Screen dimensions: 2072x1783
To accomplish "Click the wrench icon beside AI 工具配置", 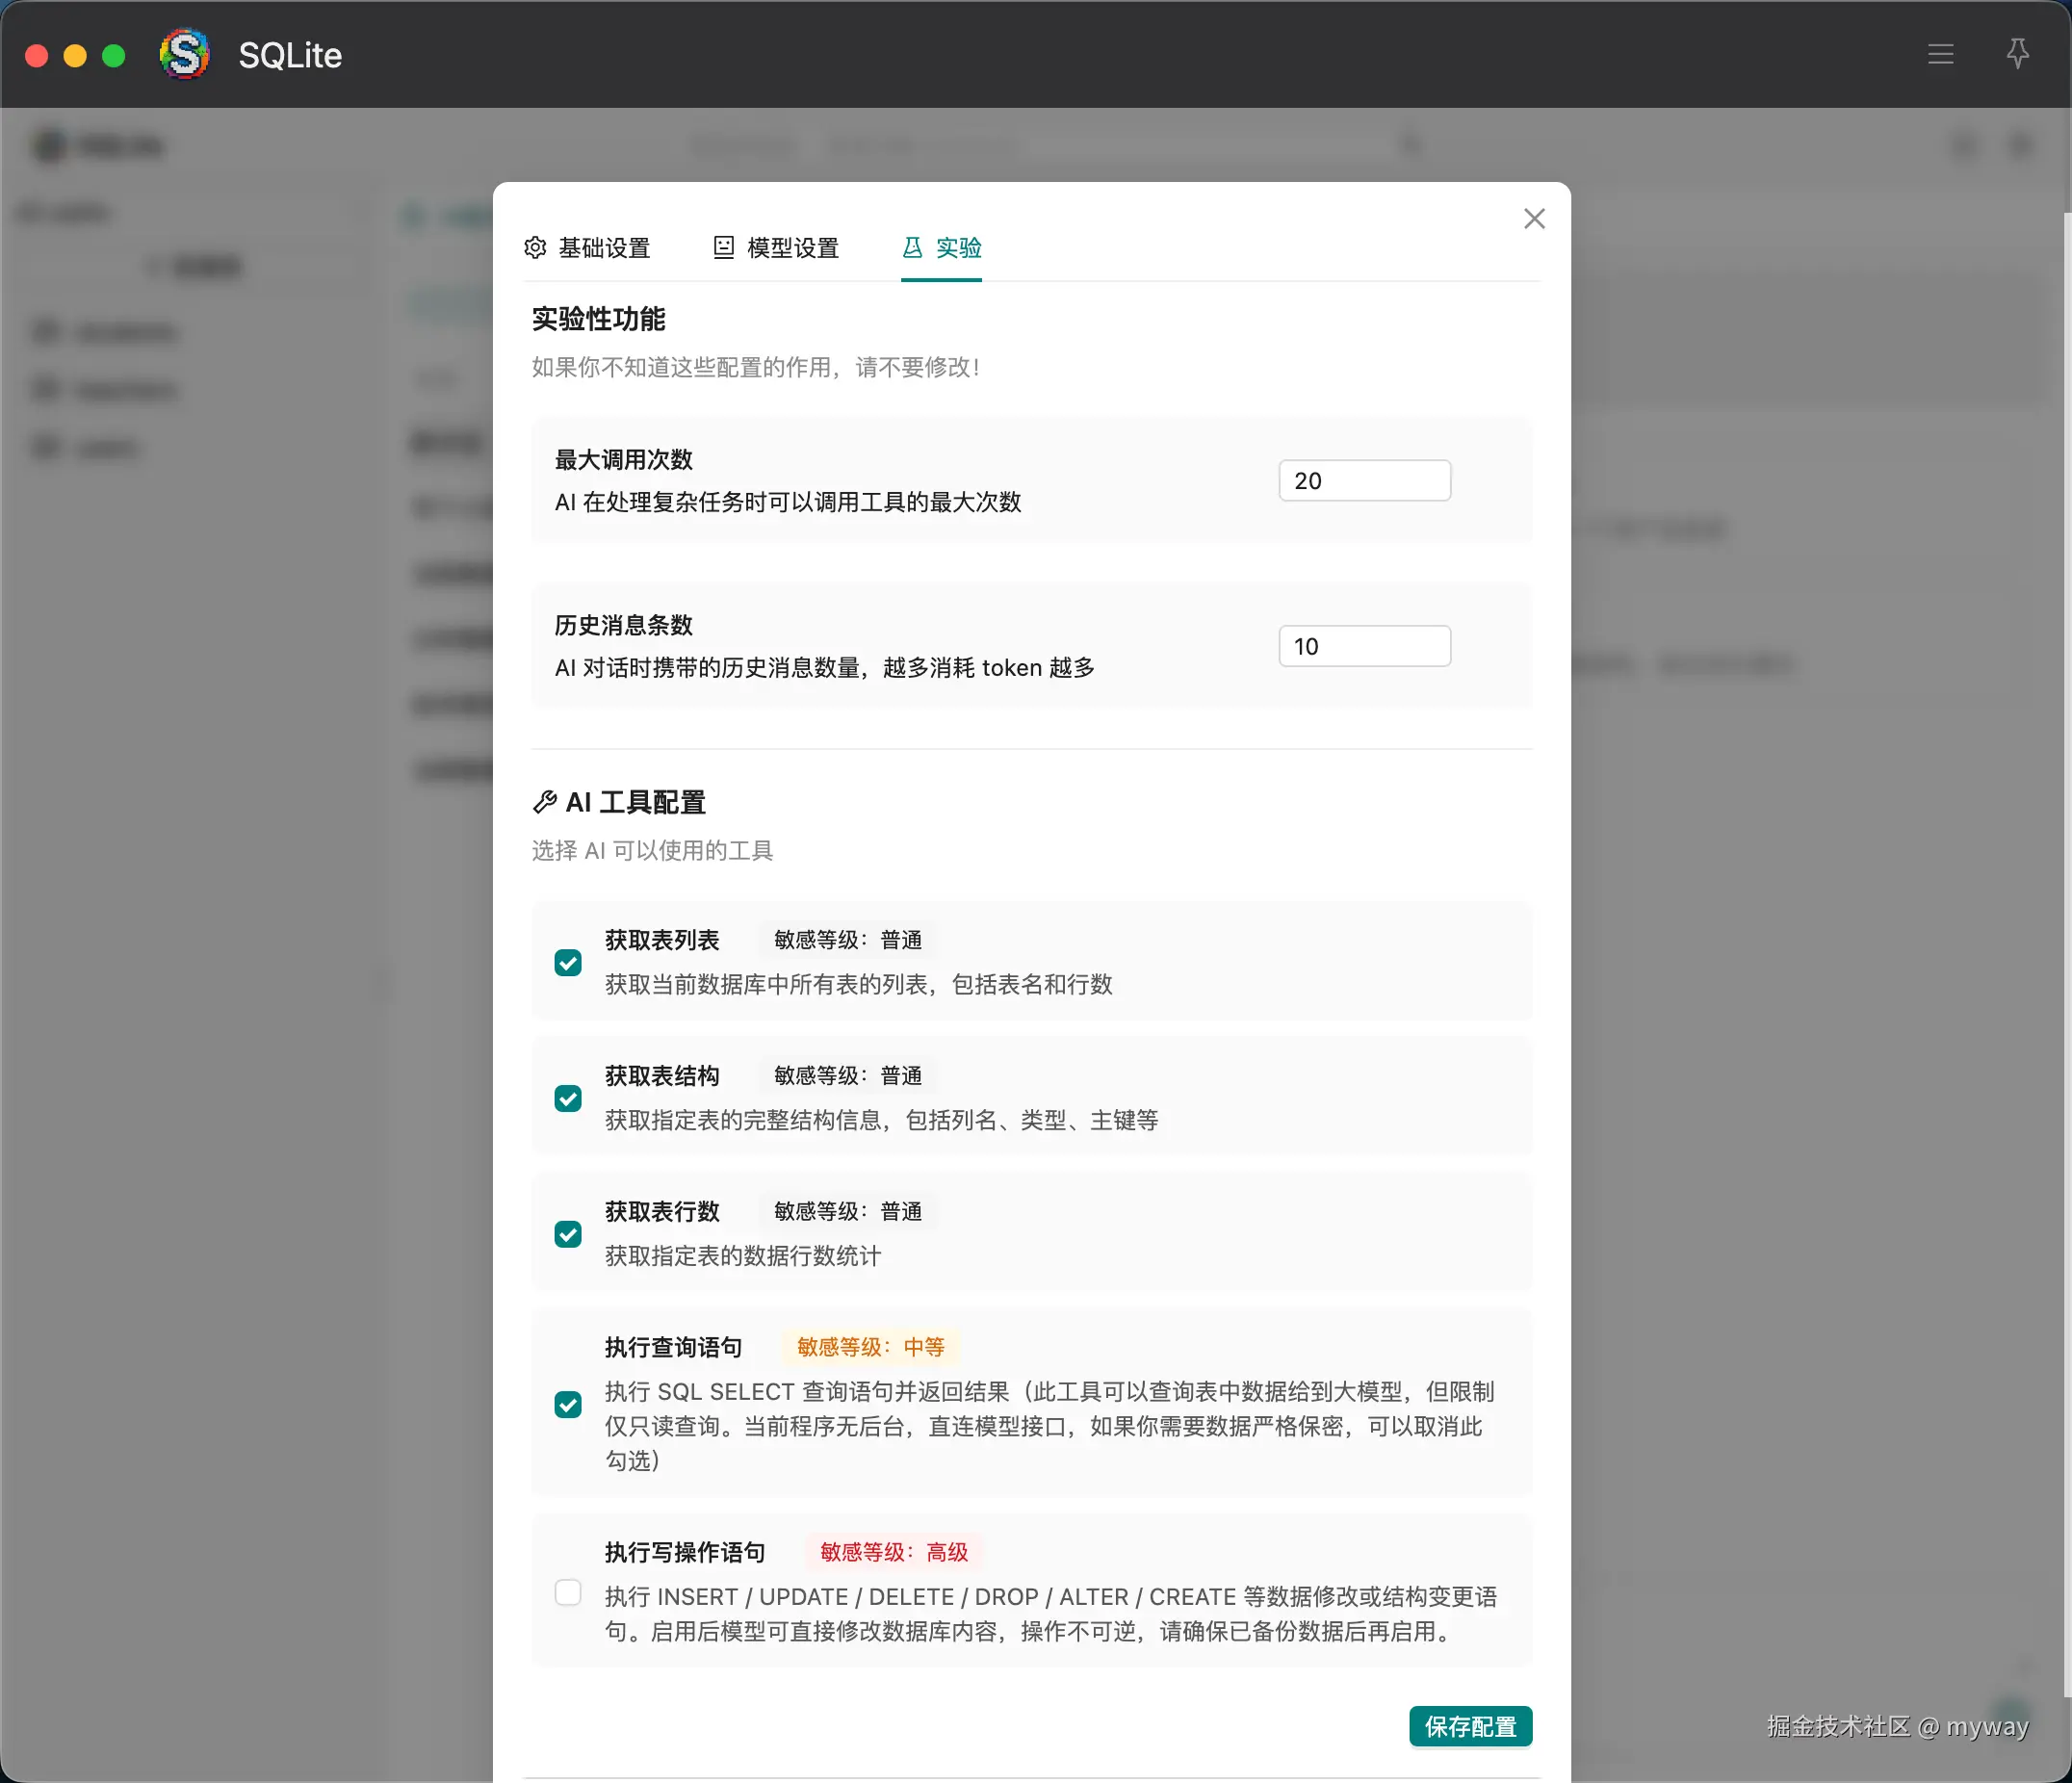I will [x=544, y=802].
